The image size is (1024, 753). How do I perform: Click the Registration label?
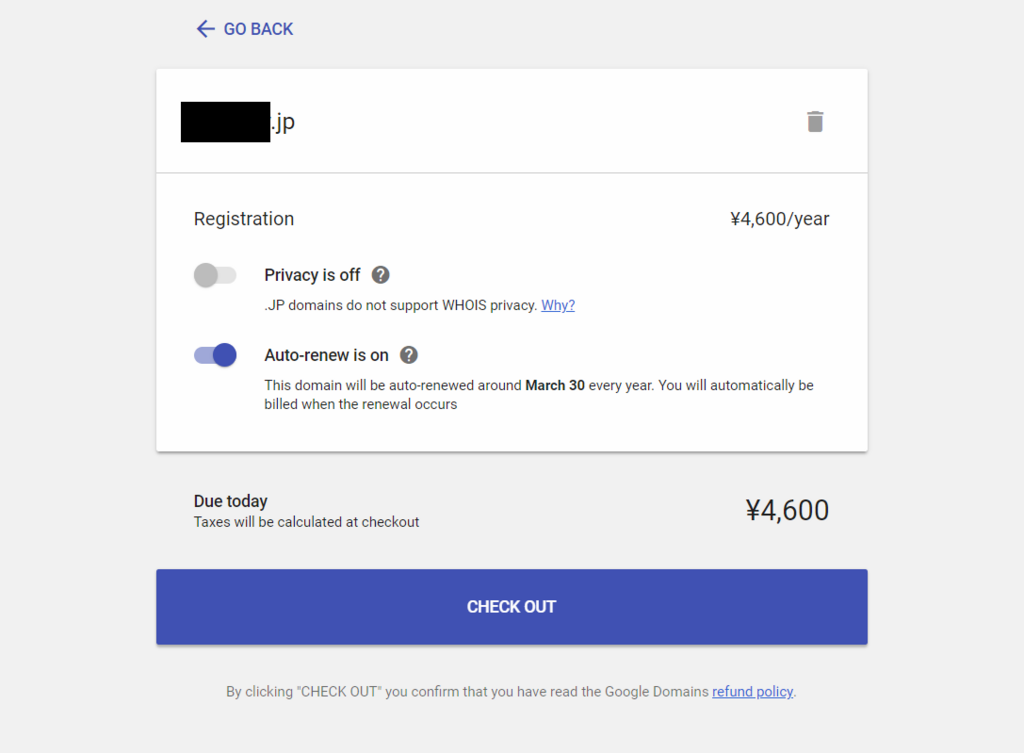pos(244,219)
